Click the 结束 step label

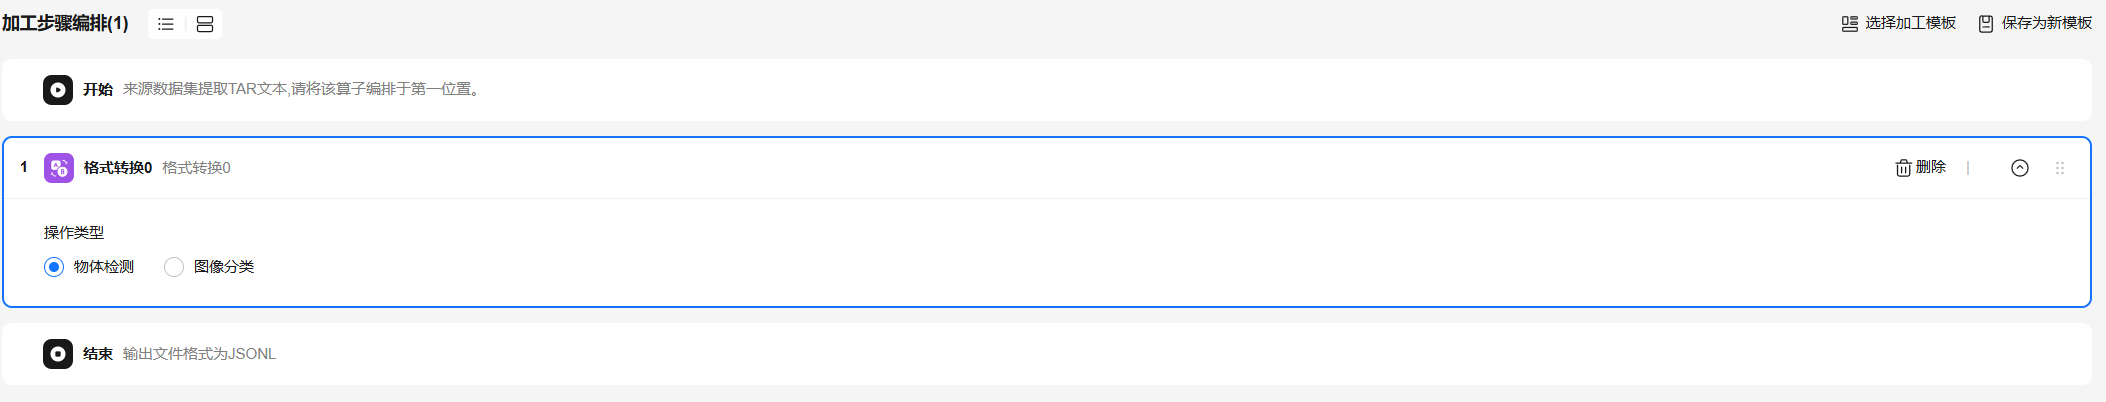tap(98, 354)
